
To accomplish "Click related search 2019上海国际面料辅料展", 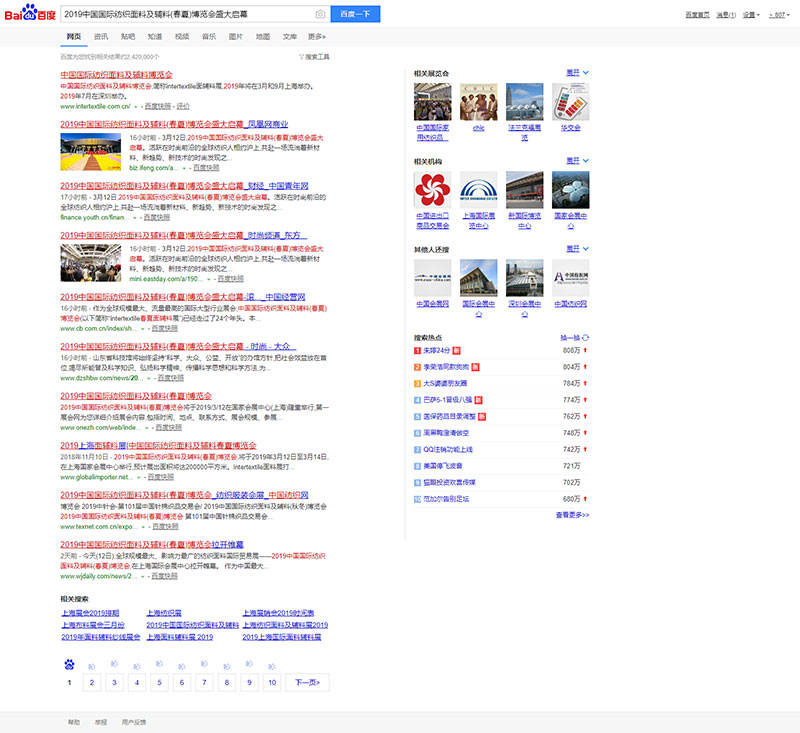I will point(282,638).
